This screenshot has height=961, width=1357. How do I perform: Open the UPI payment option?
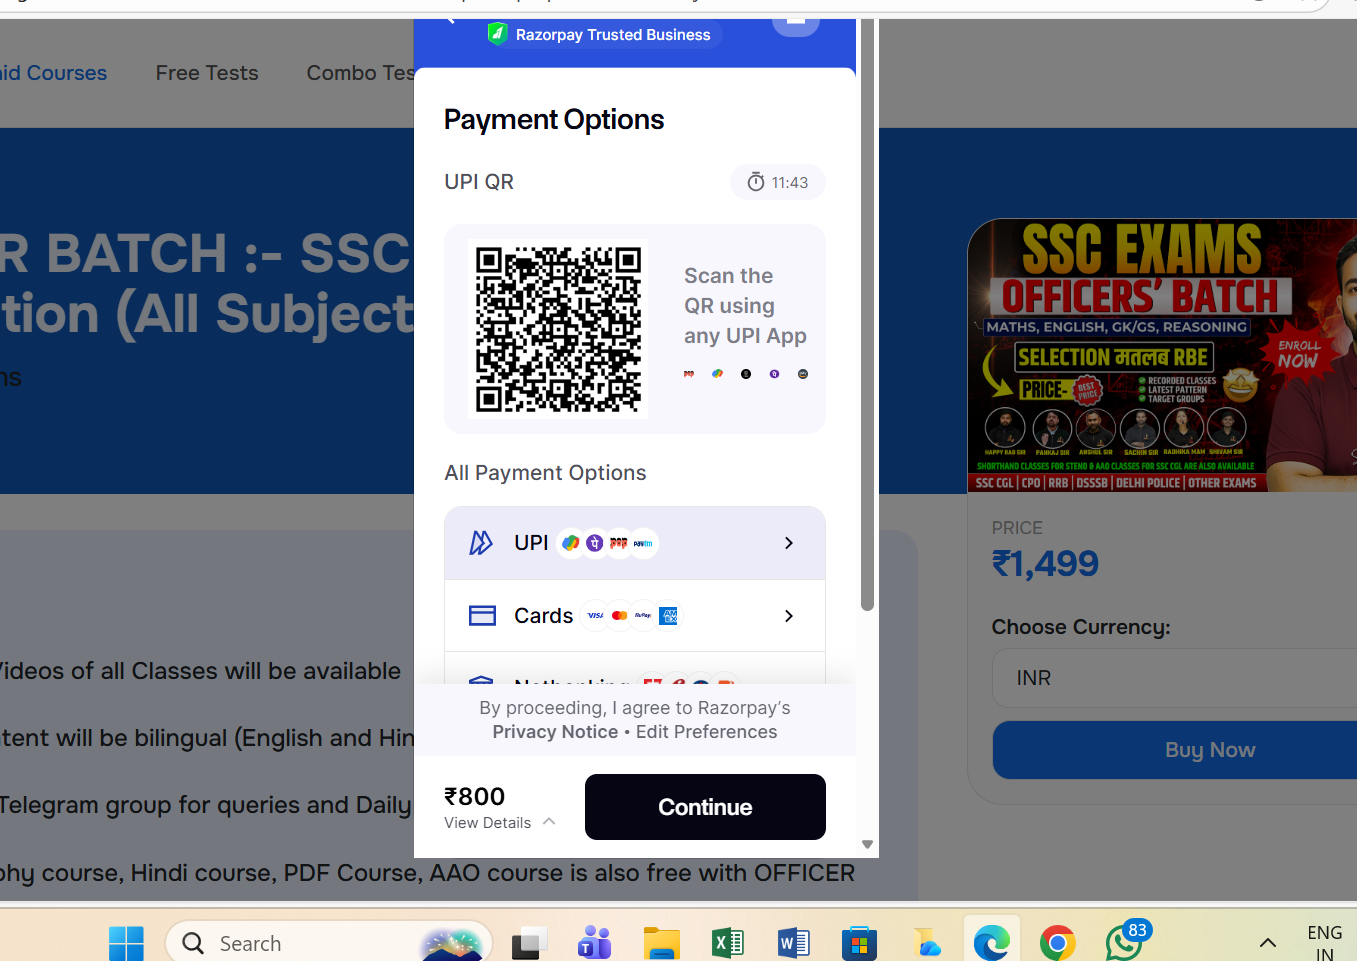pos(634,543)
